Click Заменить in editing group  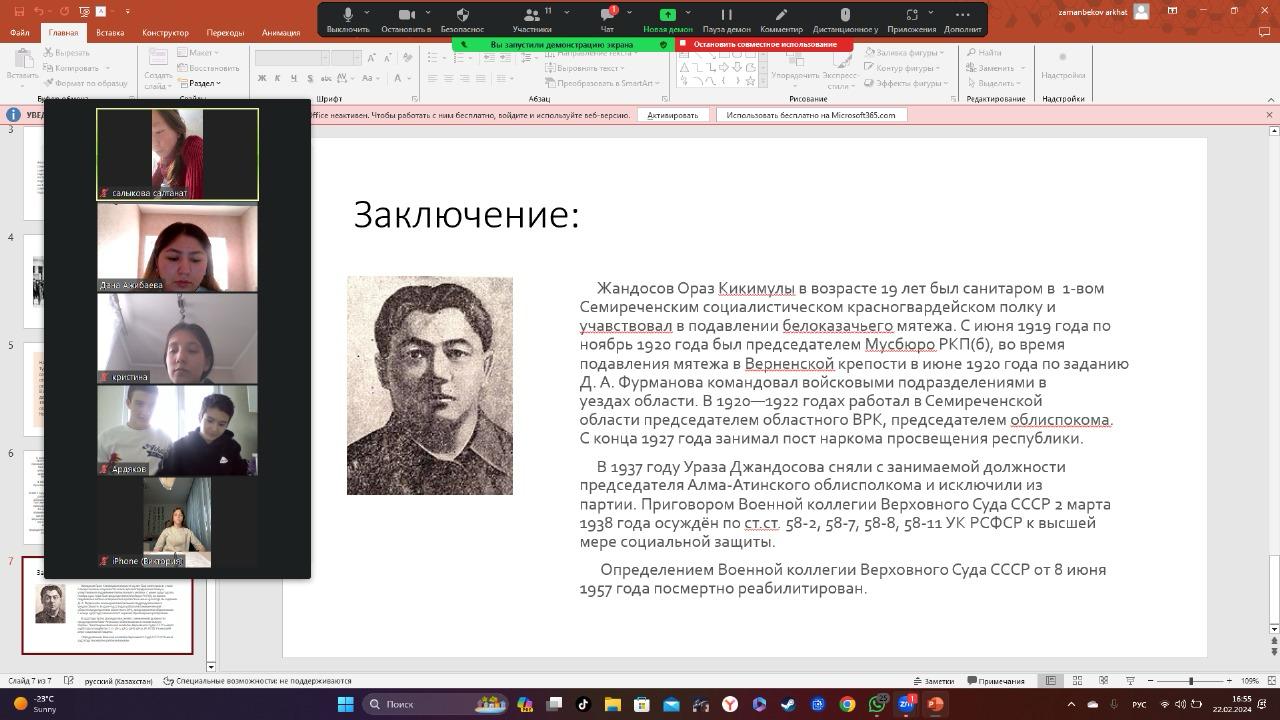[996, 68]
